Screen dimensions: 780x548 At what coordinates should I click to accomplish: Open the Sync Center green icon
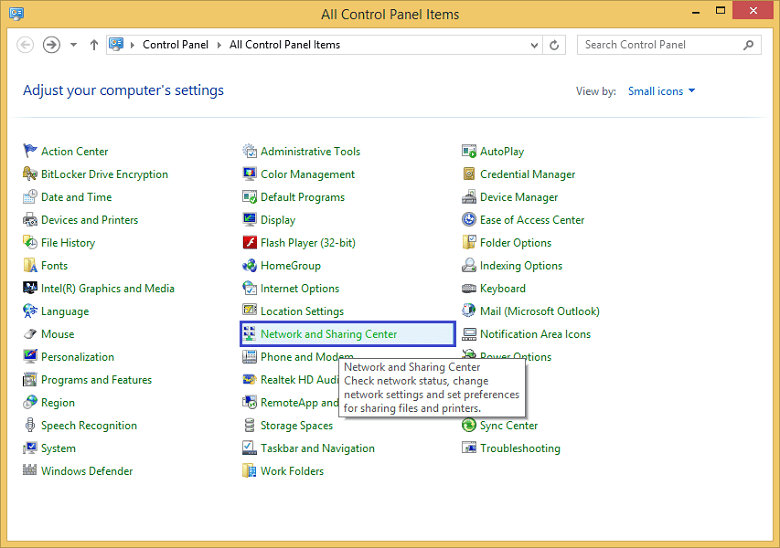(x=469, y=425)
